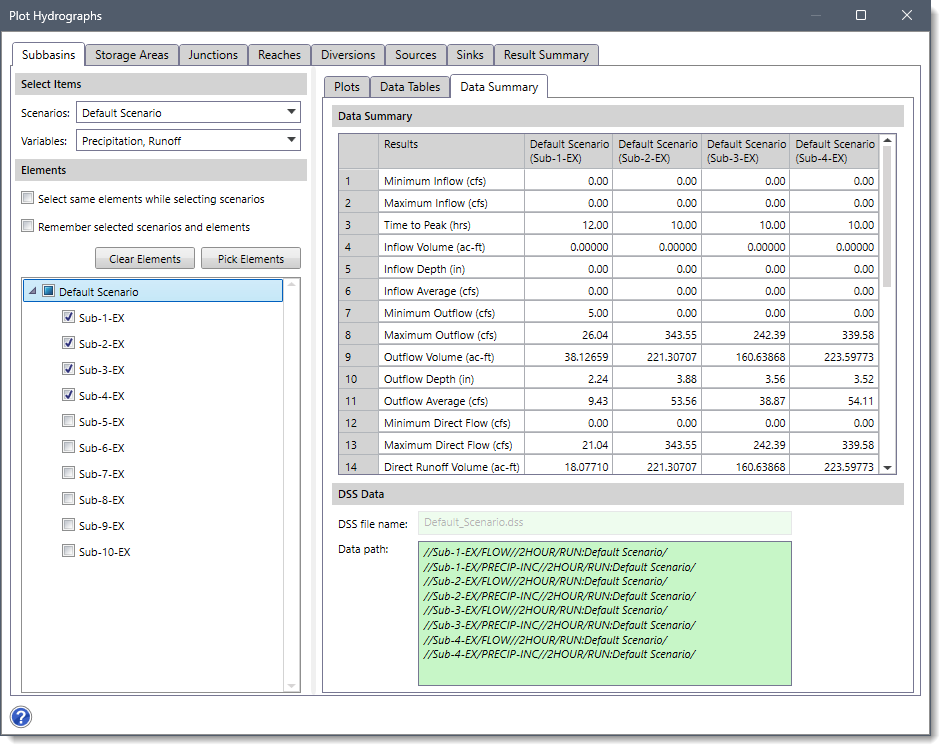
Task: Switch to the Subbasins tab
Action: point(48,55)
